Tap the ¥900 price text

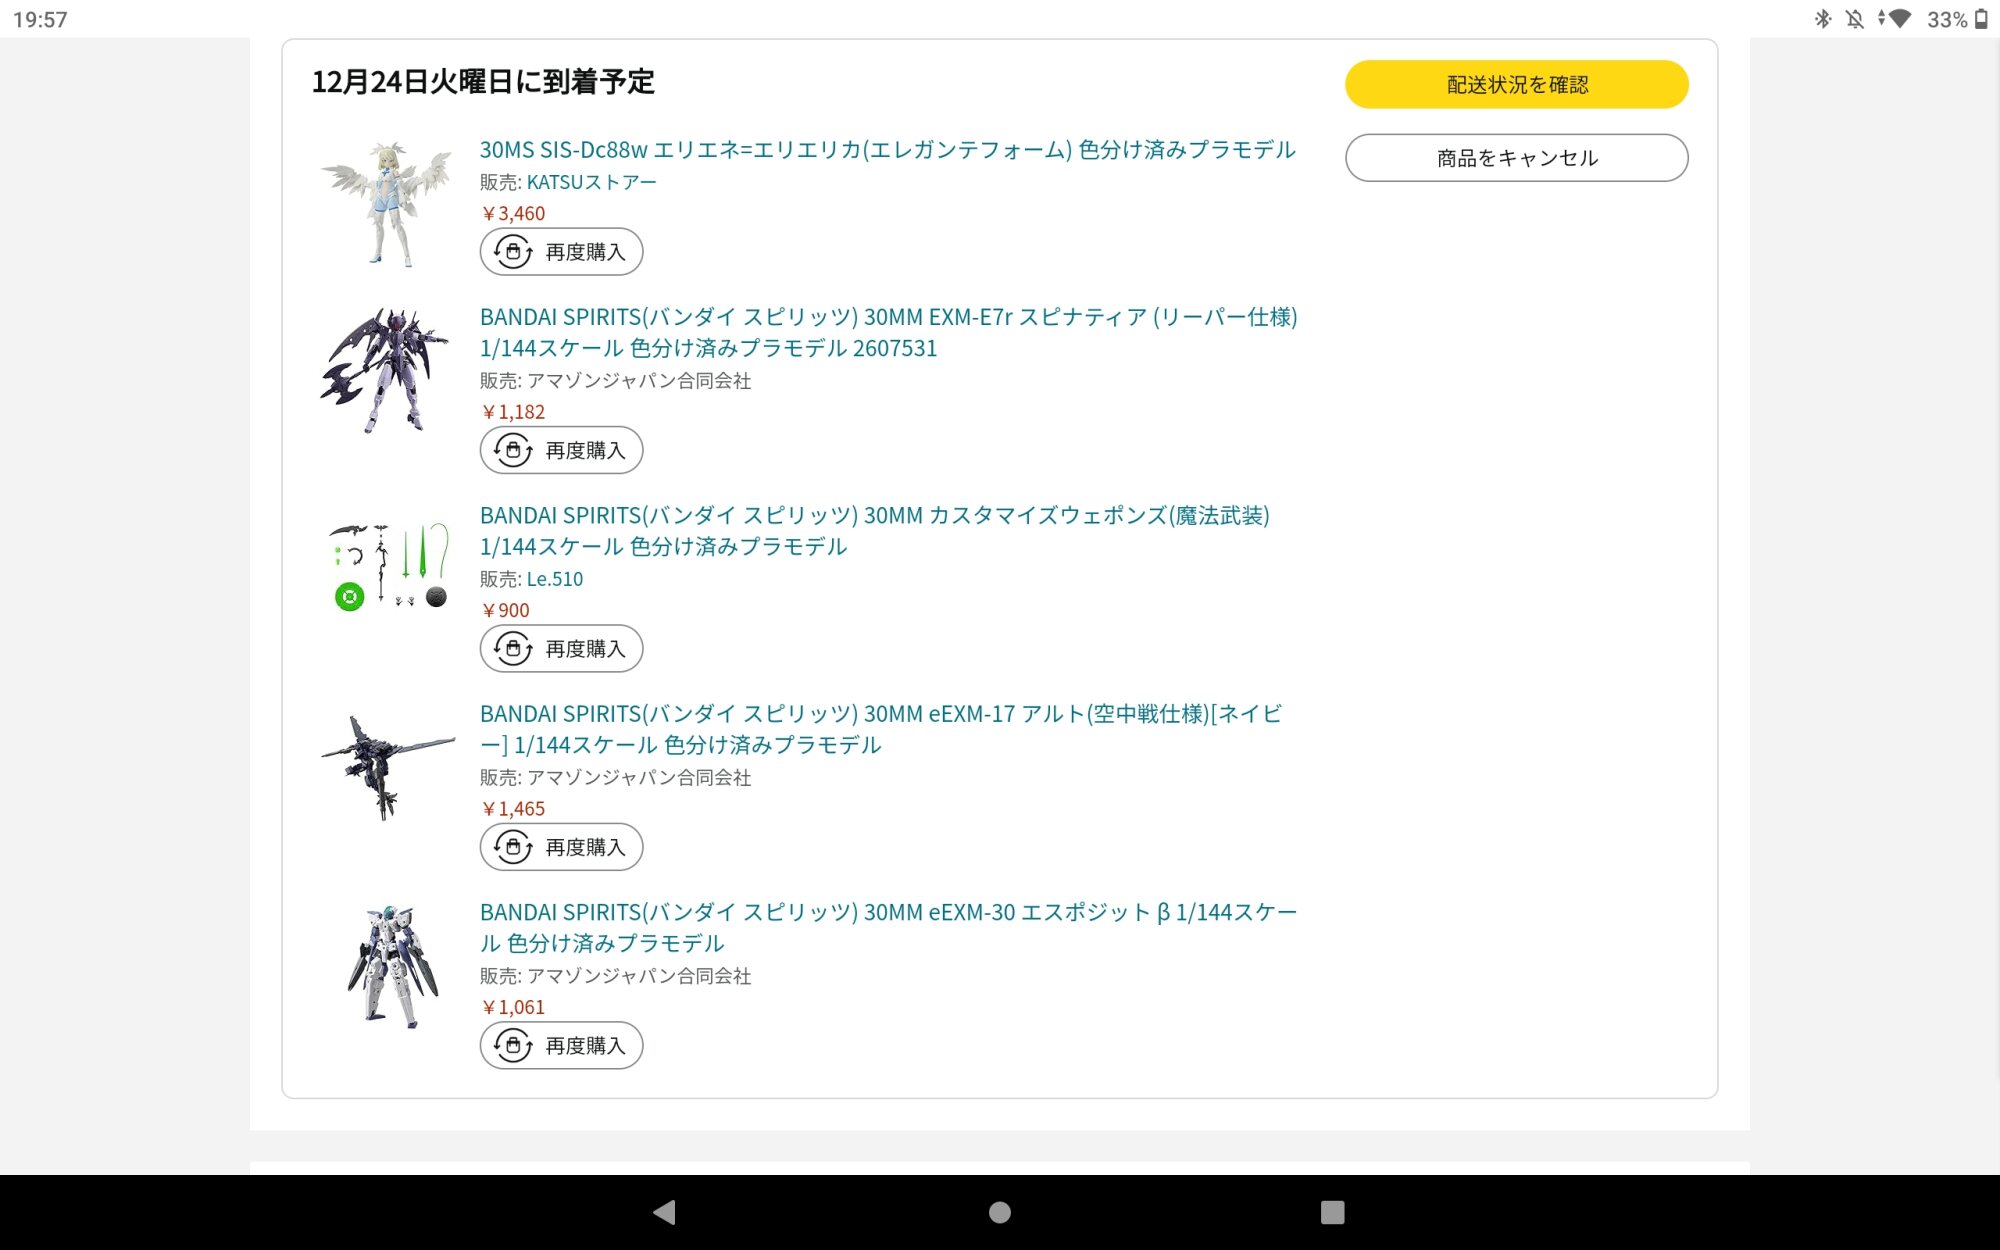pos(505,610)
